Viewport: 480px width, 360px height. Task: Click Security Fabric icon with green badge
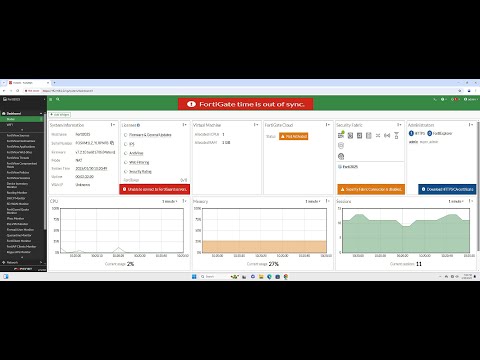341,135
